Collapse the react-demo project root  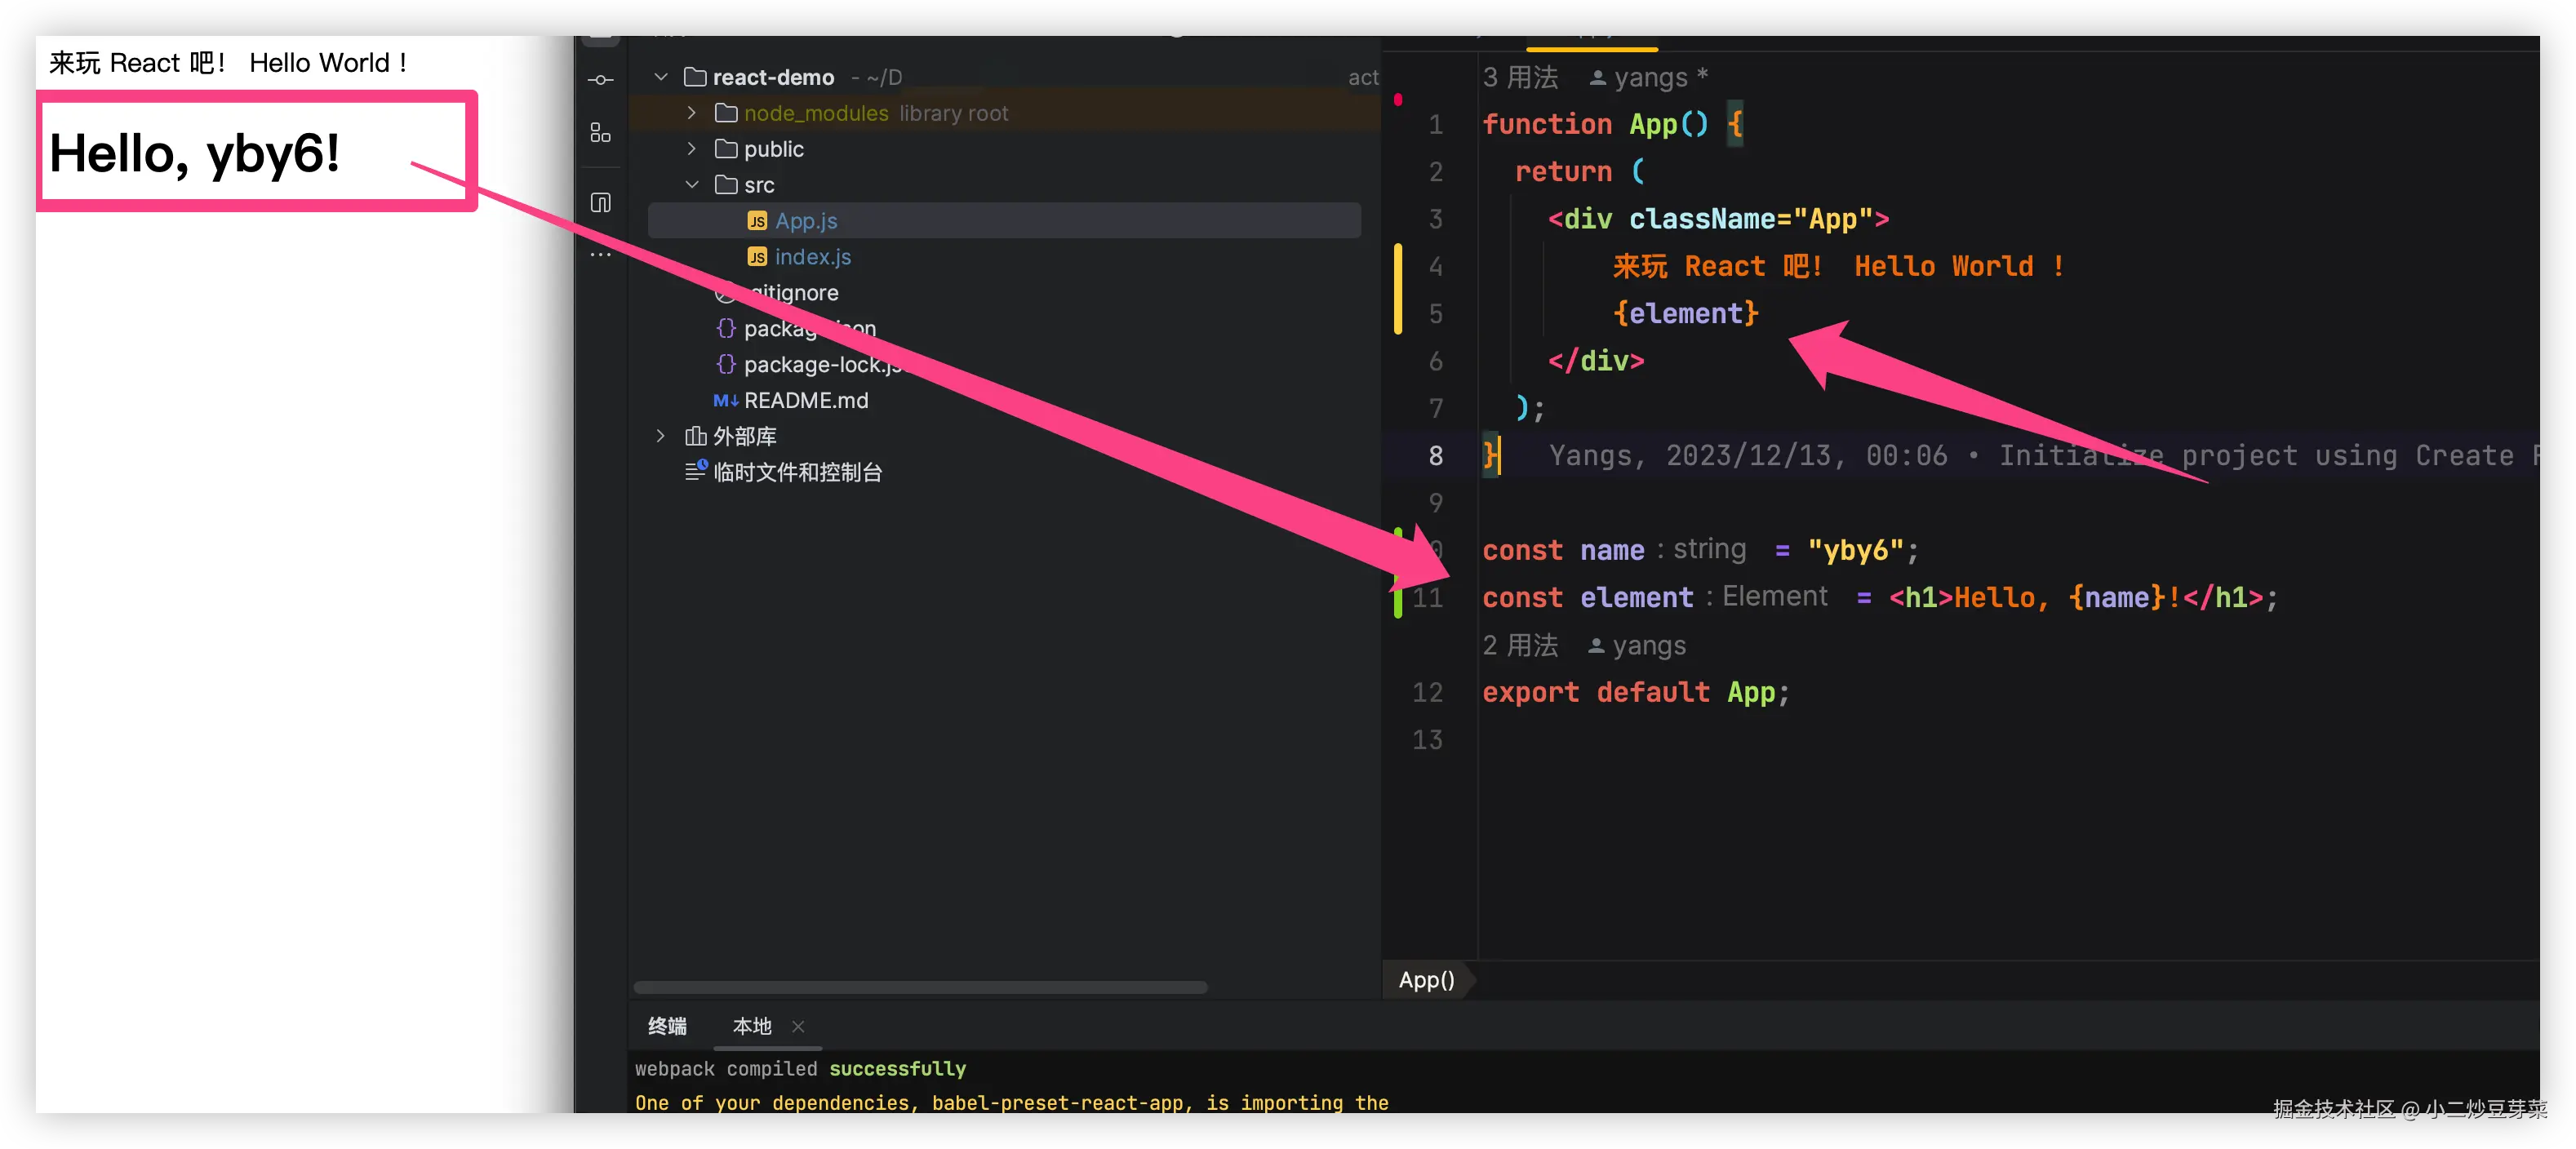click(661, 77)
